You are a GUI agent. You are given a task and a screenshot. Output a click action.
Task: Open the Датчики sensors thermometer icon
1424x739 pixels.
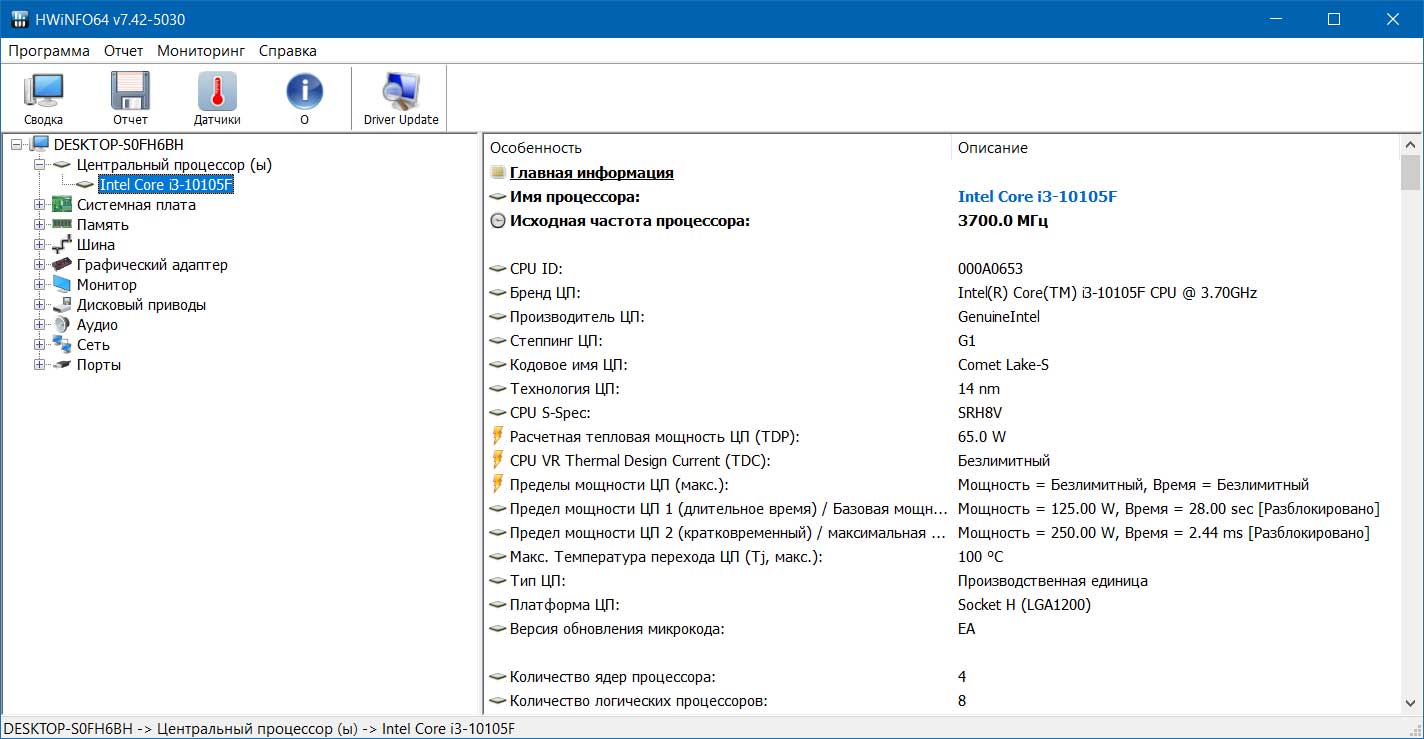(217, 91)
